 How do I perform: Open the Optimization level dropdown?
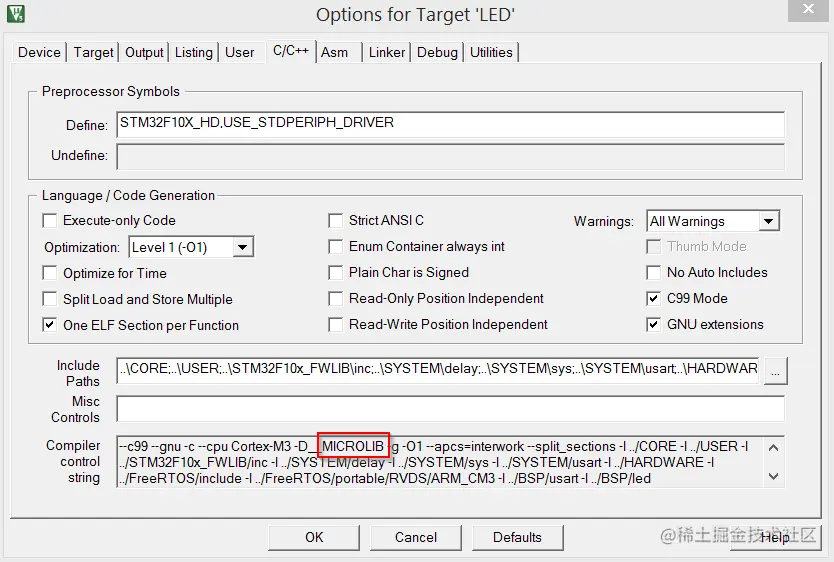click(243, 247)
